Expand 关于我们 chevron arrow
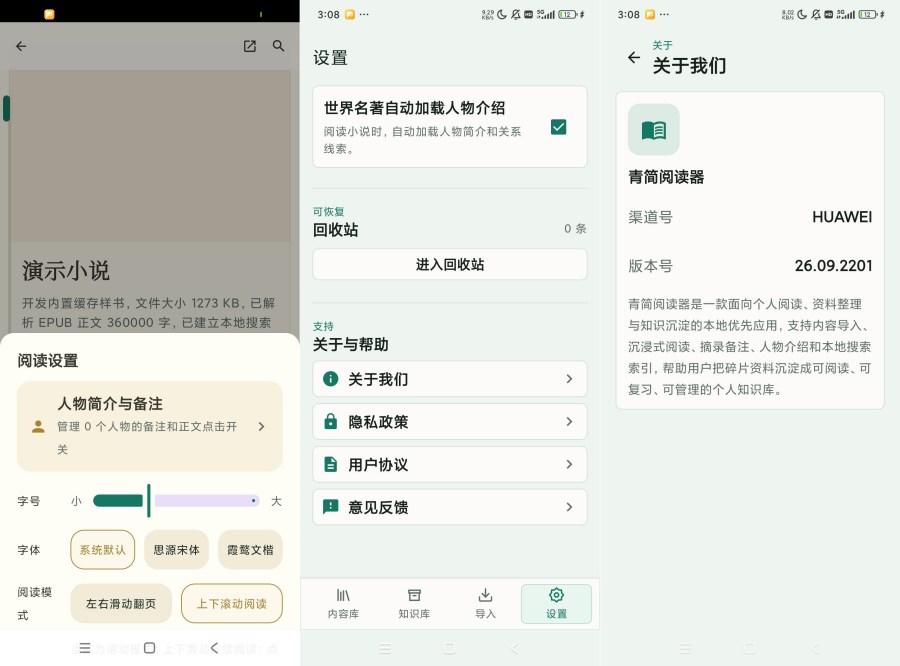Screen dimensions: 900x666 [569, 379]
